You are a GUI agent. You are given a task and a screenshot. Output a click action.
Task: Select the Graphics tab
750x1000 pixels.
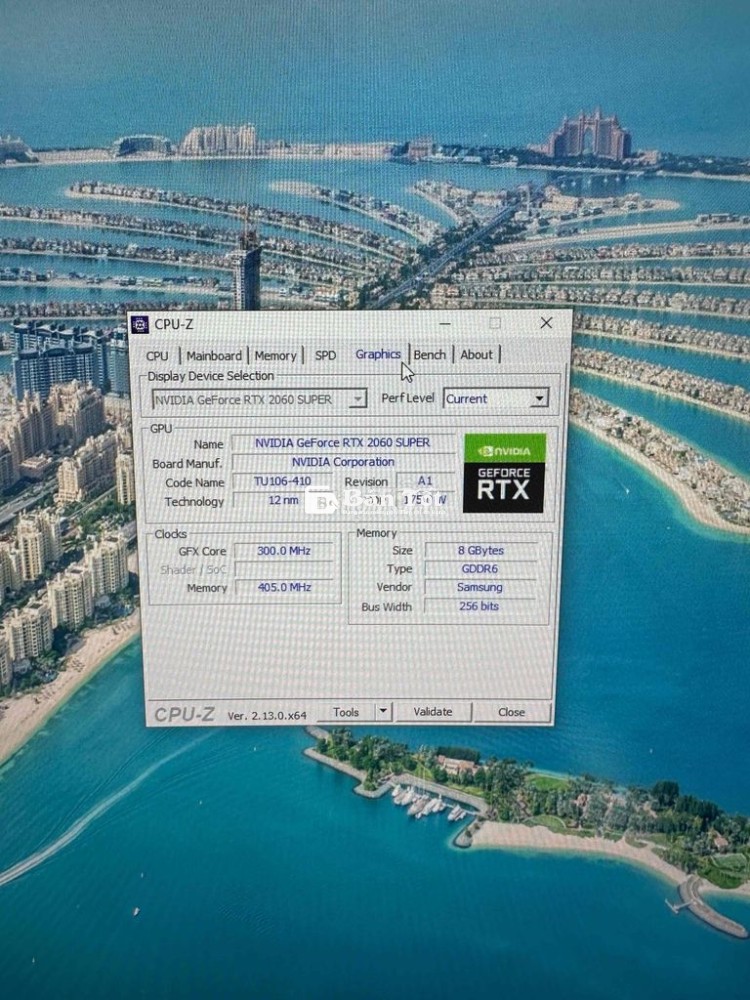378,354
